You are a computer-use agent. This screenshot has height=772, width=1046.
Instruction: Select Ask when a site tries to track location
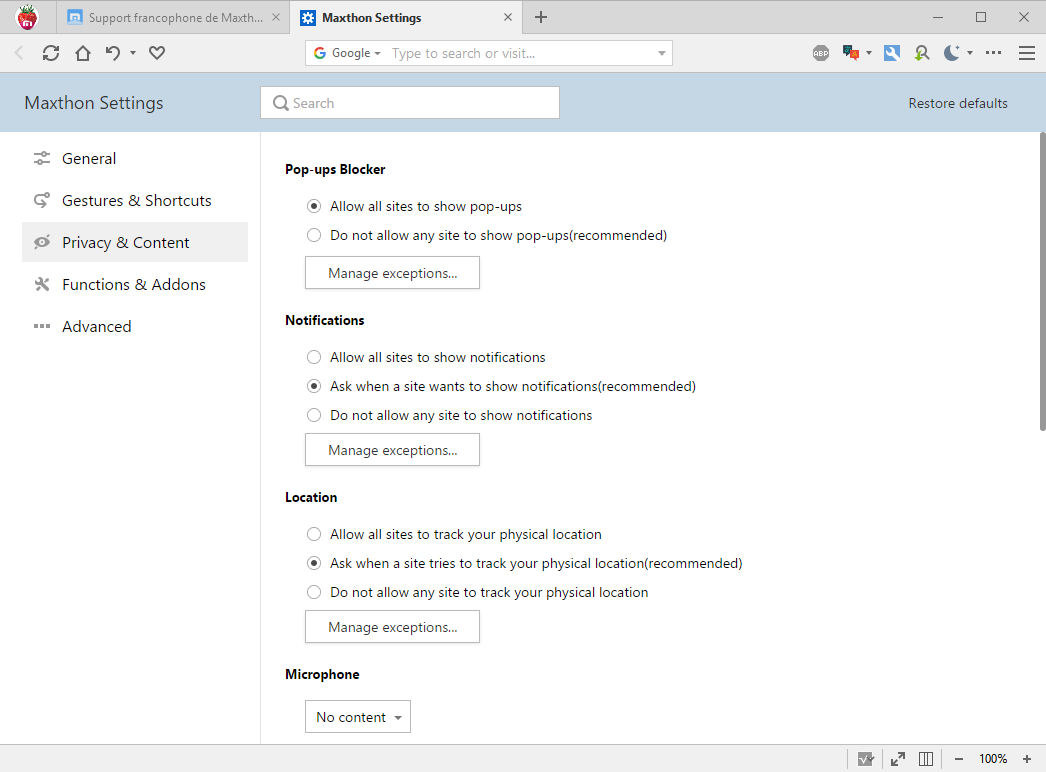point(314,563)
